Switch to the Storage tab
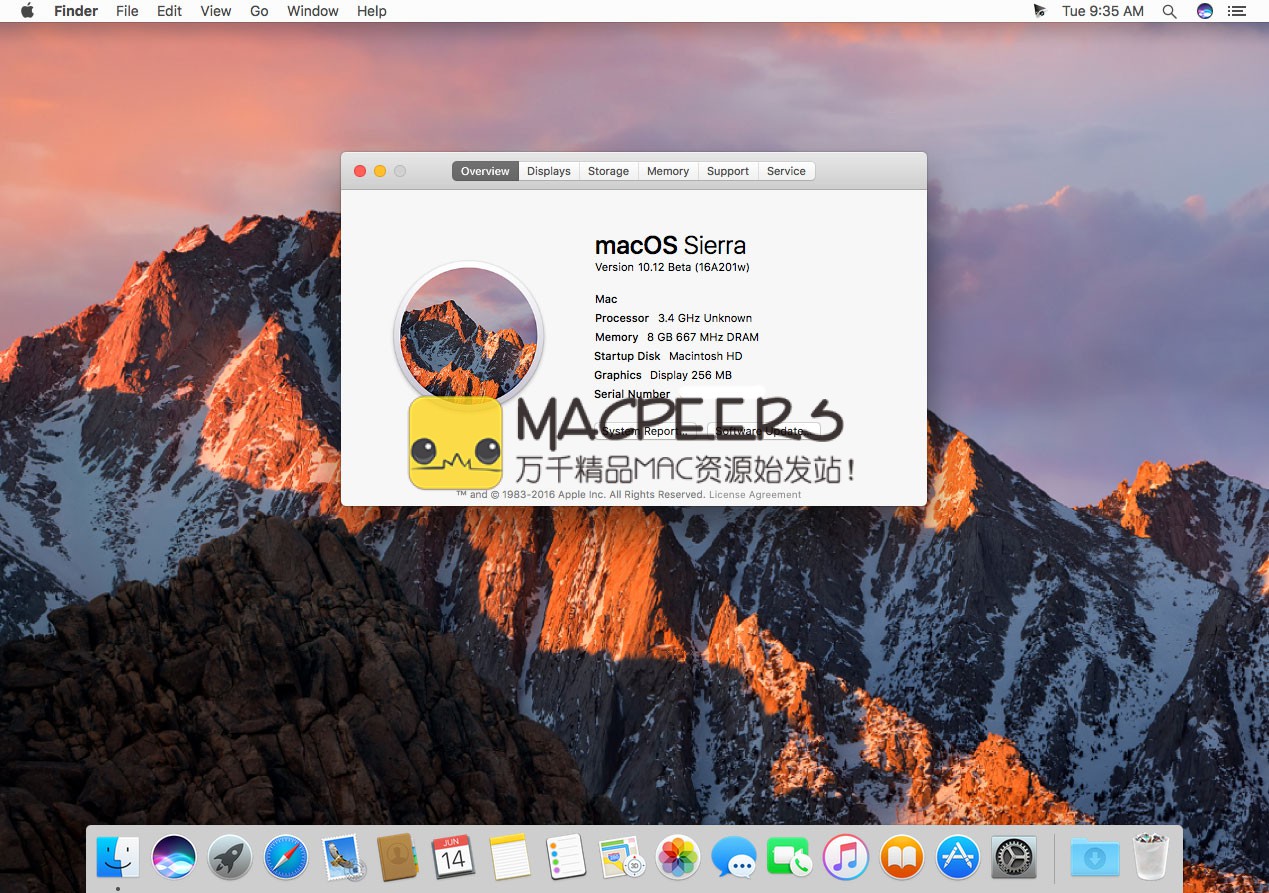Image resolution: width=1269 pixels, height=893 pixels. click(608, 171)
